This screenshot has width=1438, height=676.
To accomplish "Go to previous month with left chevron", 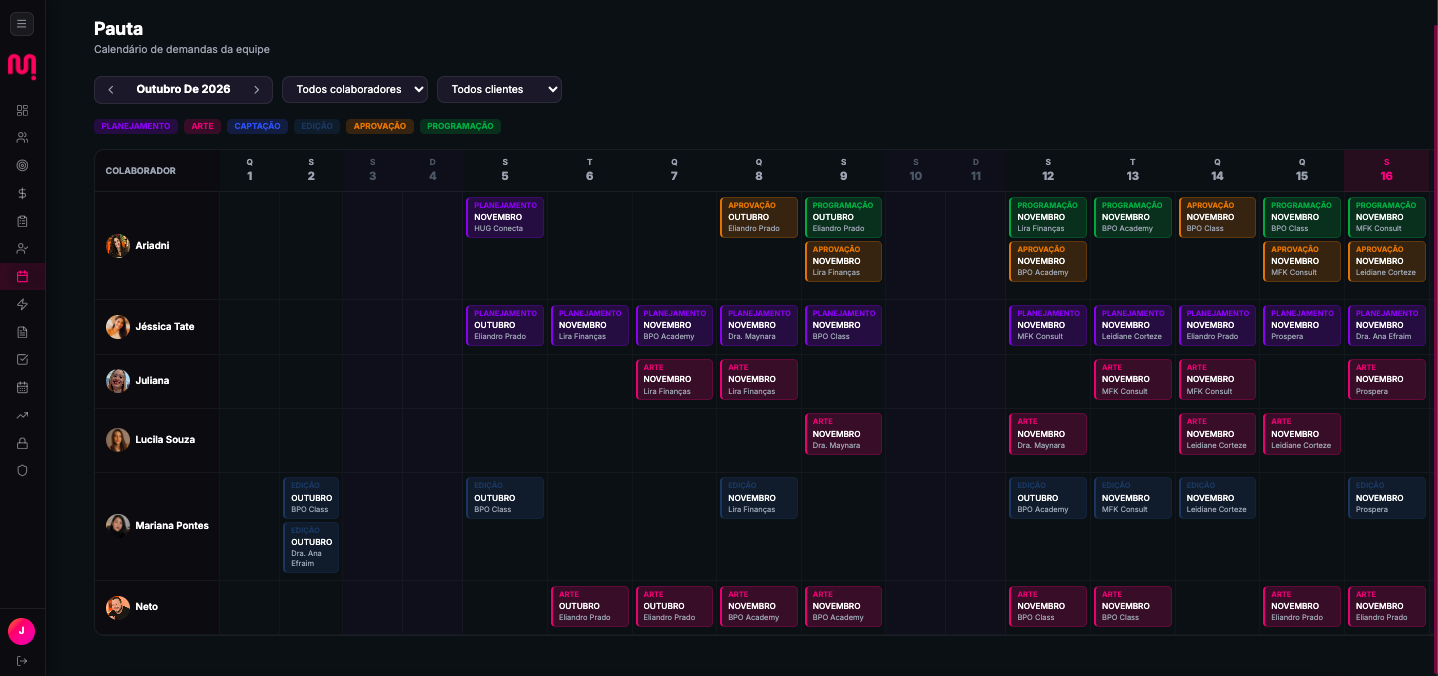I will point(111,90).
